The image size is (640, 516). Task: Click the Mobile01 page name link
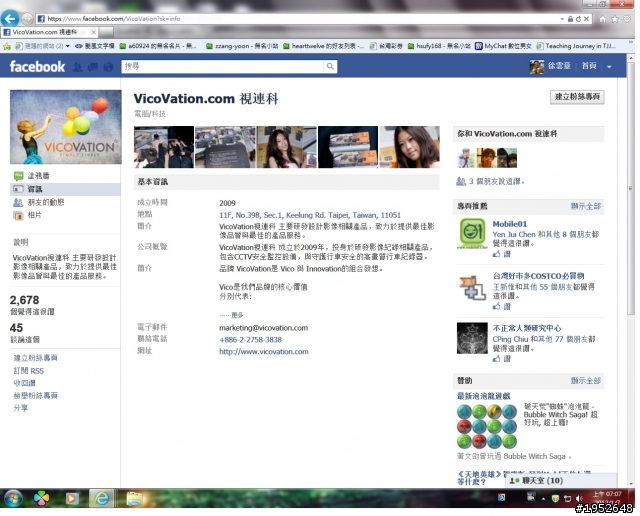click(x=509, y=224)
